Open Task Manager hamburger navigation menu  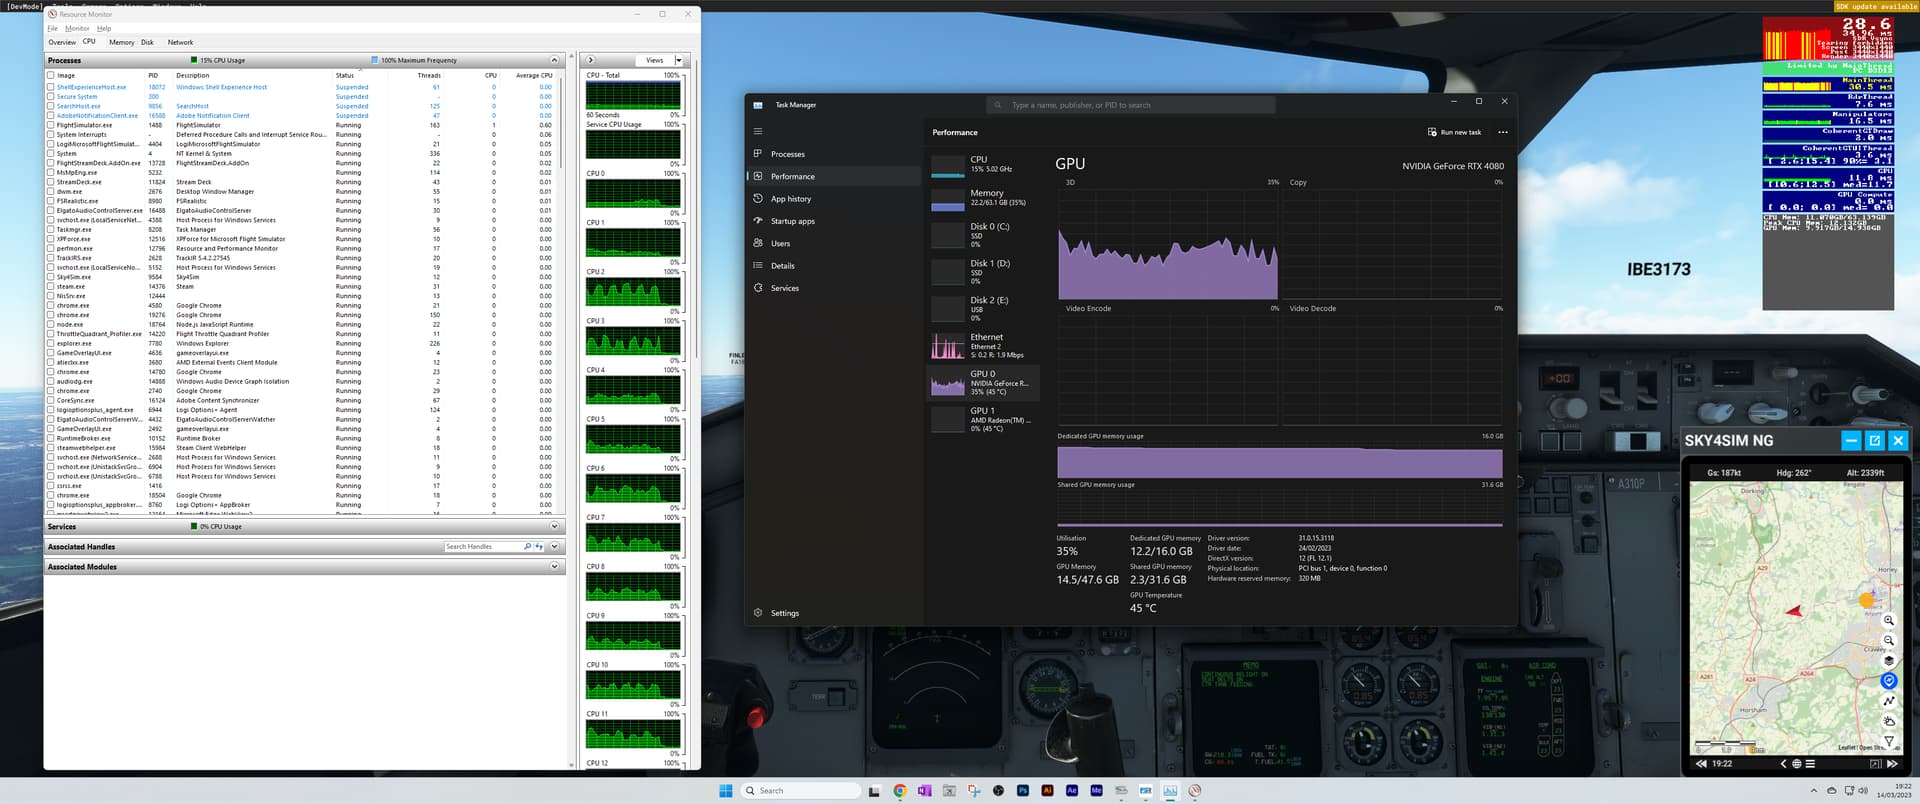[x=758, y=131]
